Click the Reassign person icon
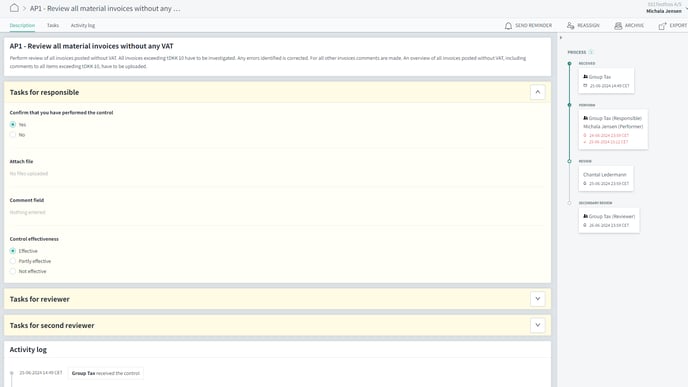Viewport: 688px width, 387px height. (x=570, y=26)
